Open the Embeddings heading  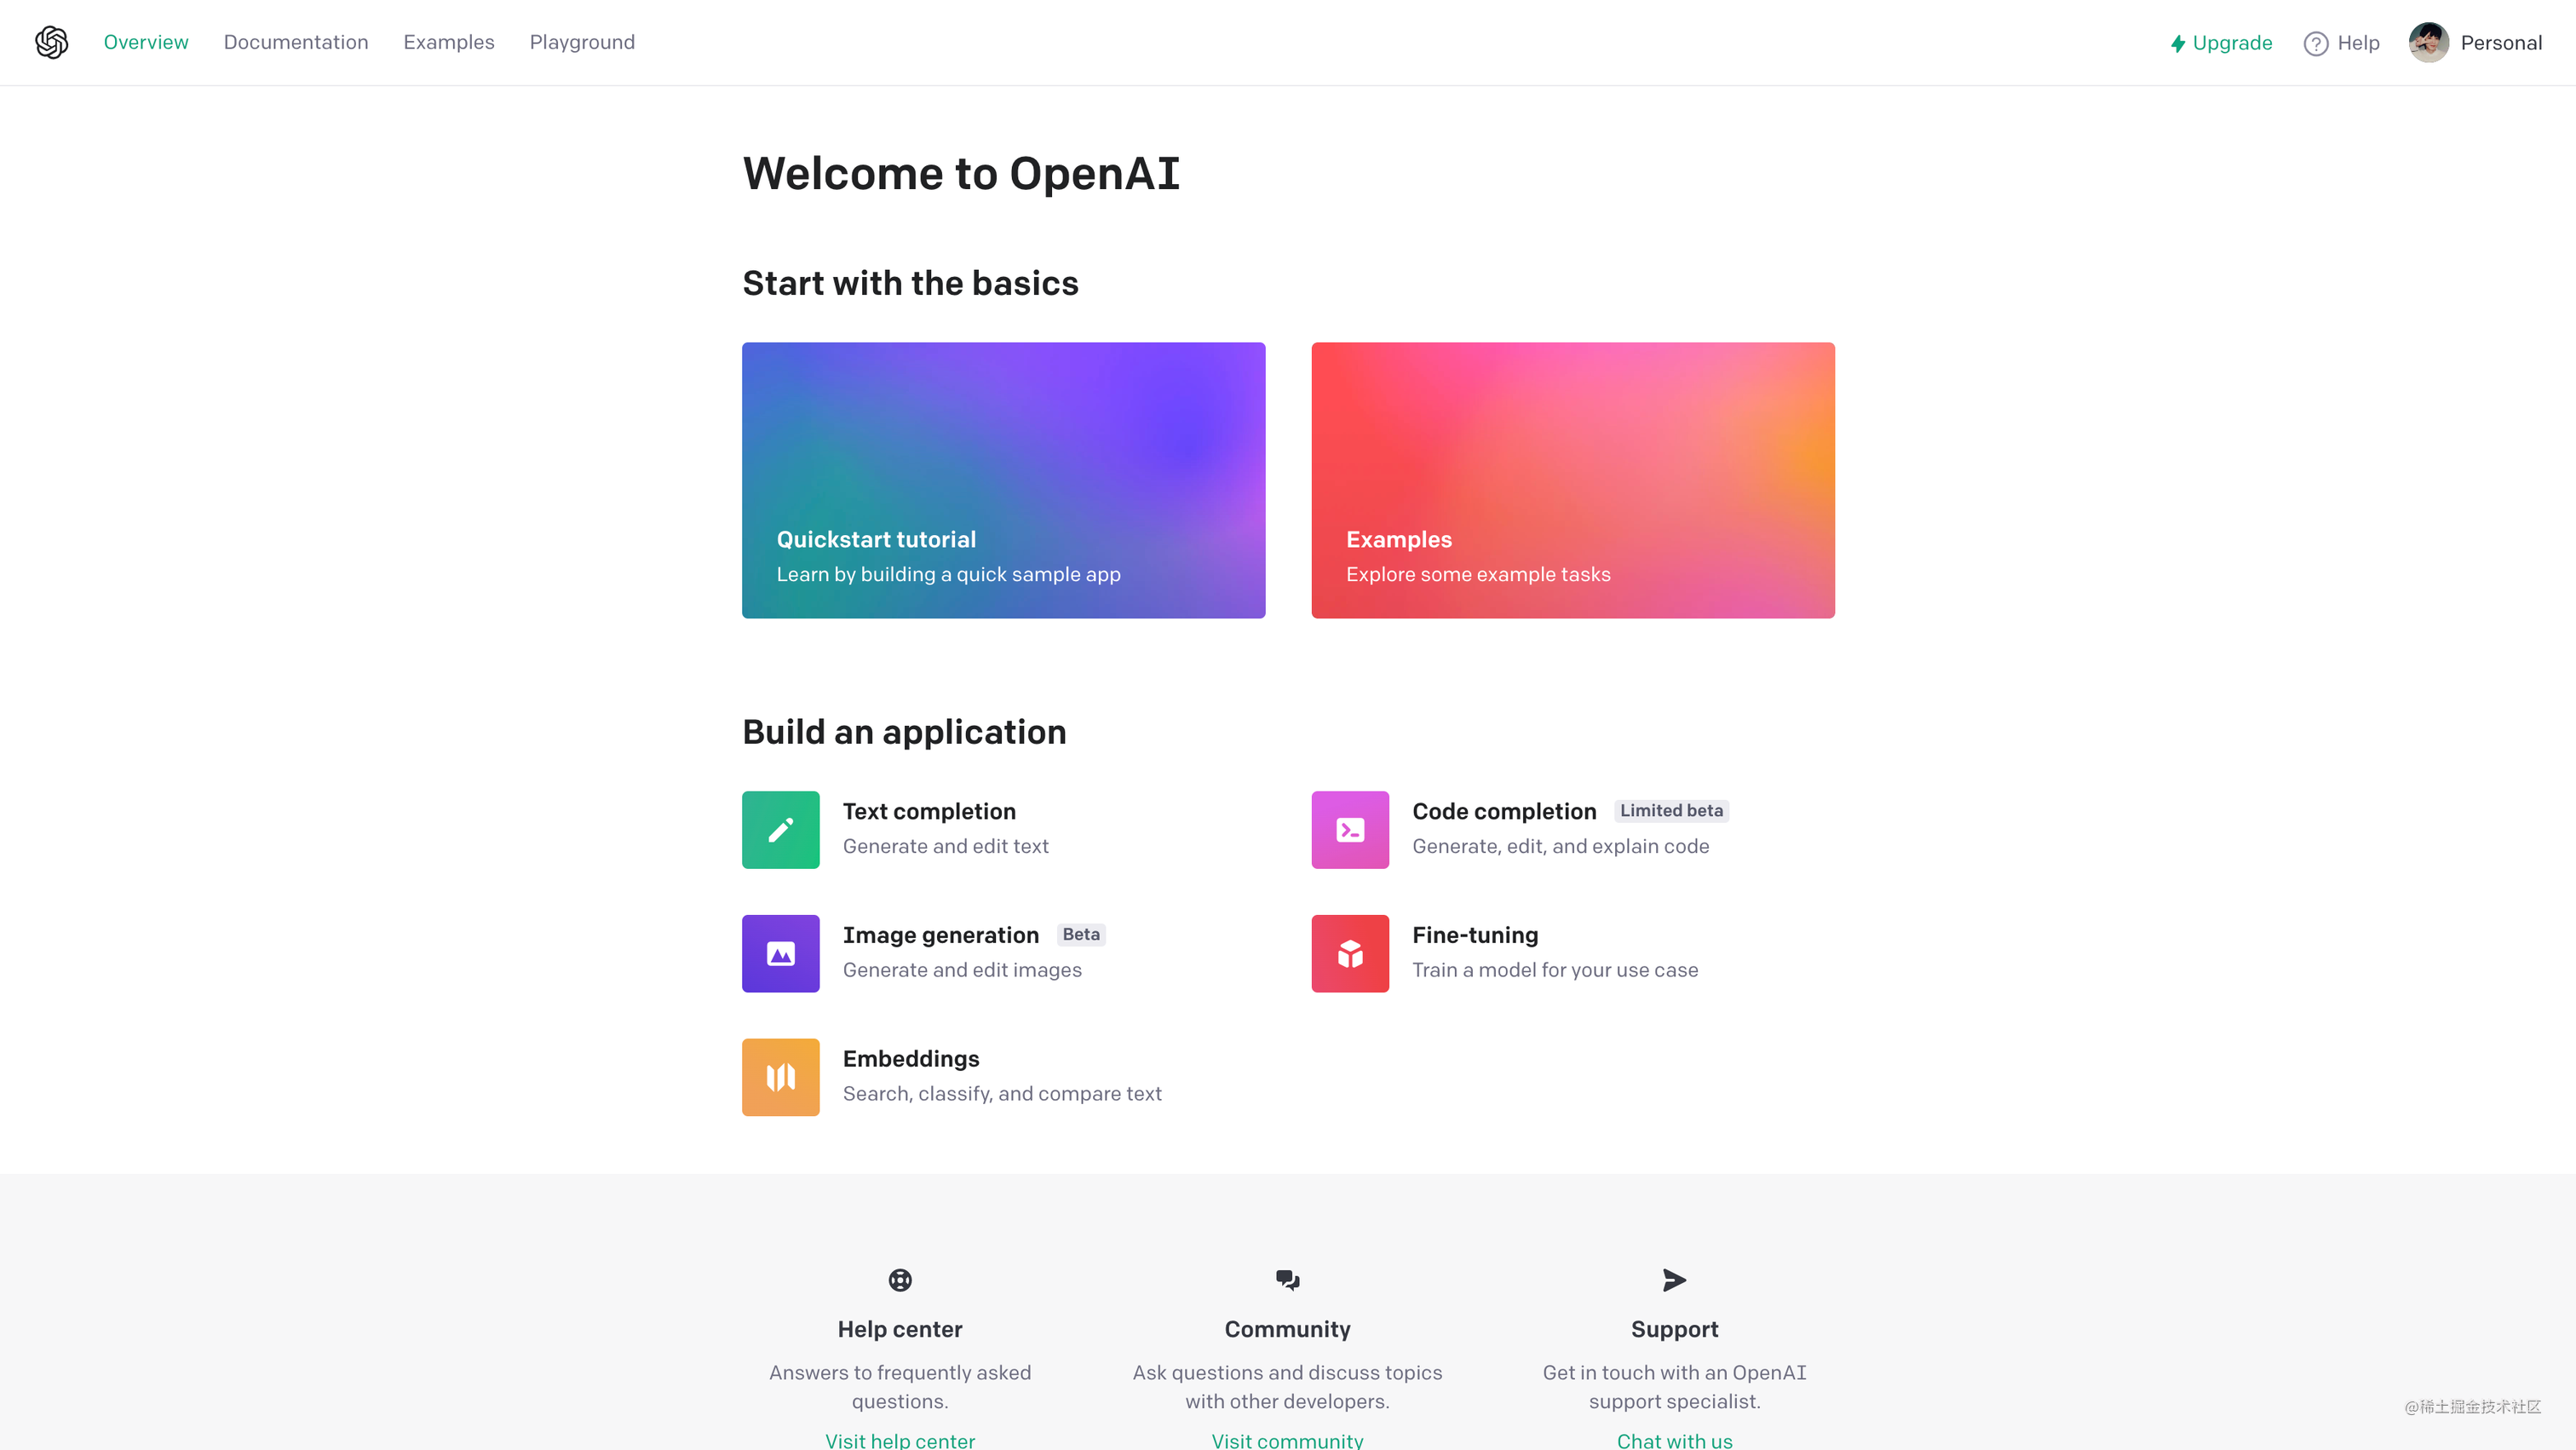click(911, 1058)
